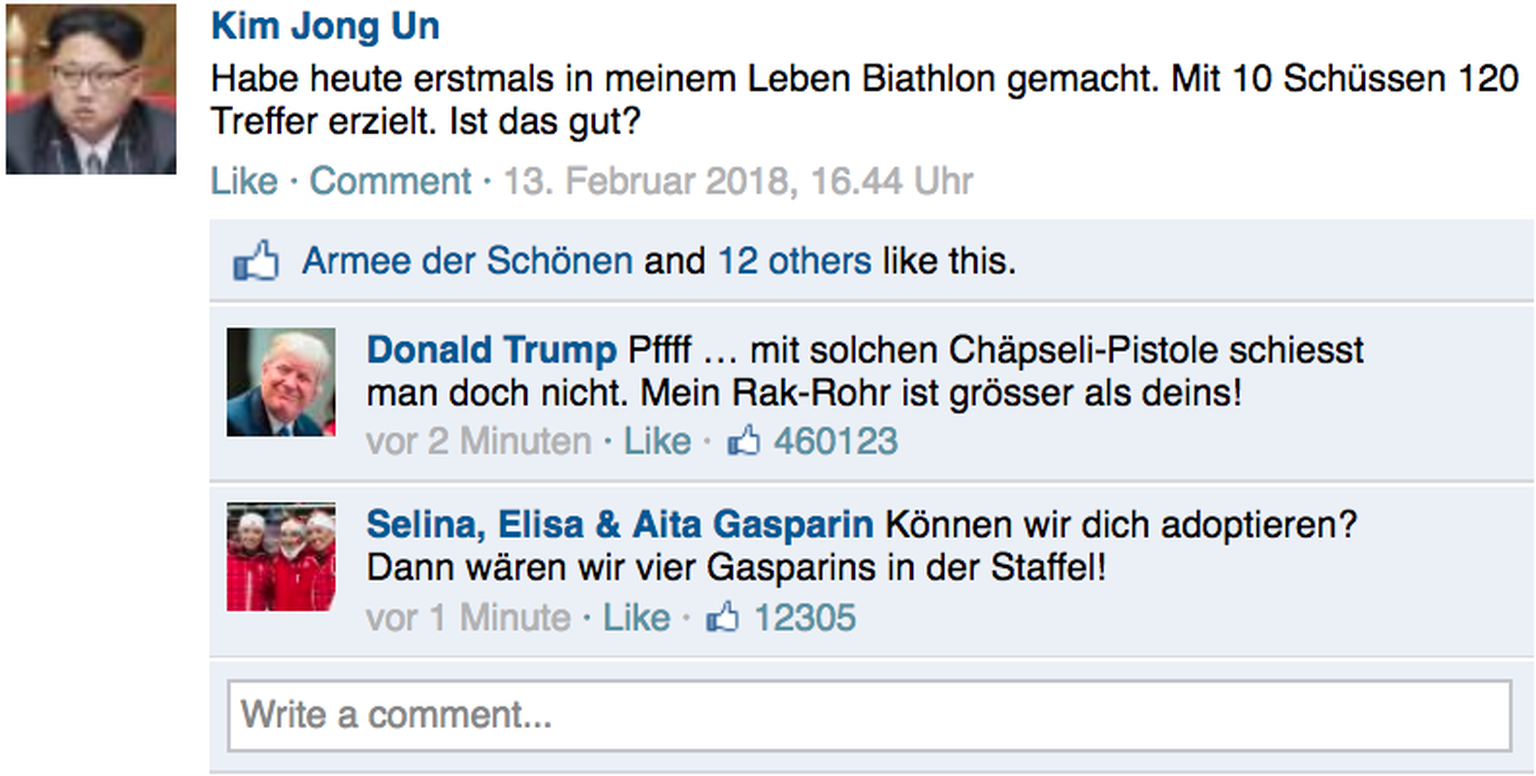
Task: Like the Gasparin adoption comment
Action: click(635, 618)
